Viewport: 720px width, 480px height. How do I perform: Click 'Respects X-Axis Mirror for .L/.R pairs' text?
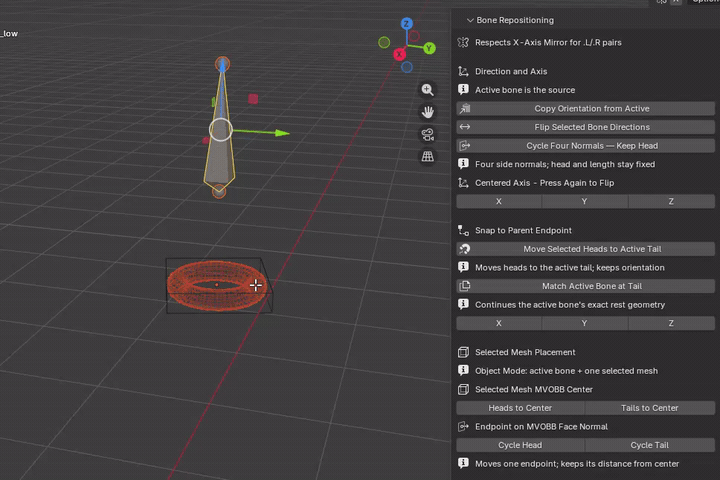548,42
